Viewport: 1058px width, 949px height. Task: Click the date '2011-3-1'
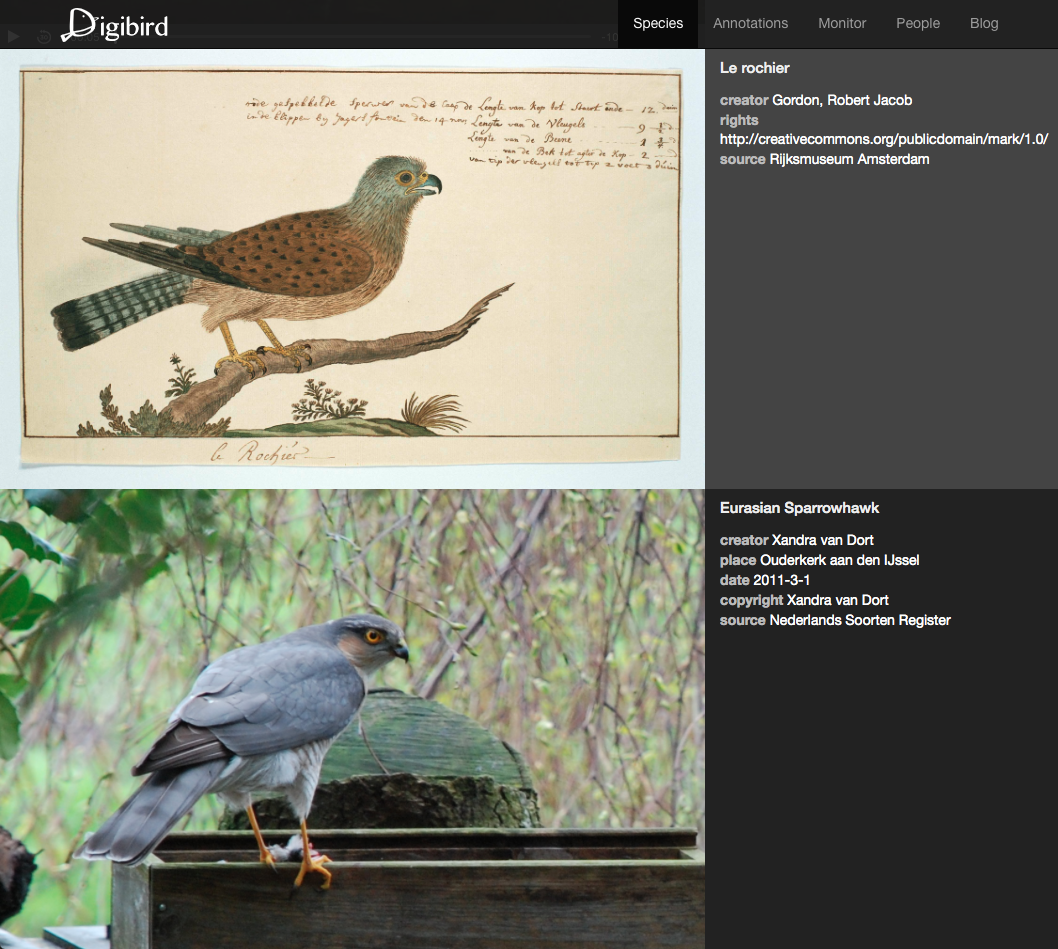781,580
